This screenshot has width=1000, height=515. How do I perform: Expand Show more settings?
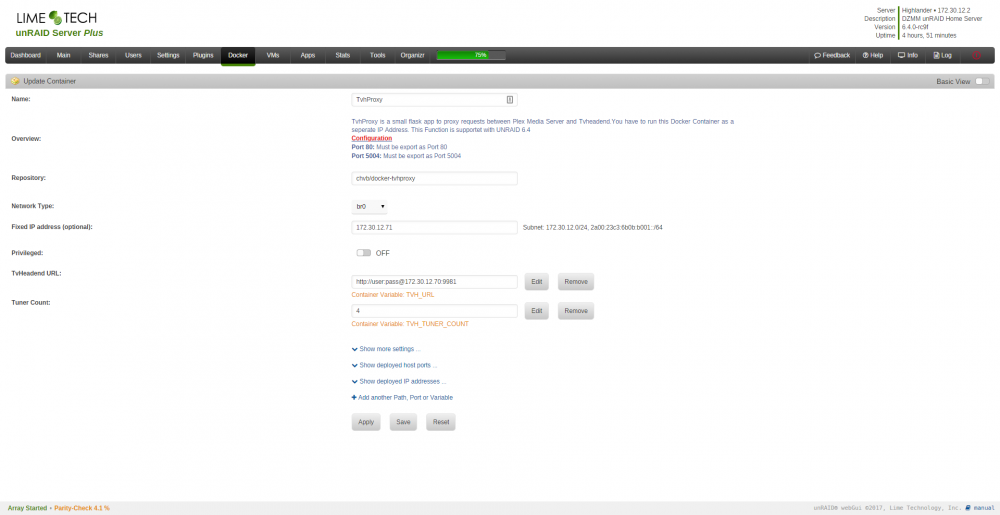tap(385, 349)
